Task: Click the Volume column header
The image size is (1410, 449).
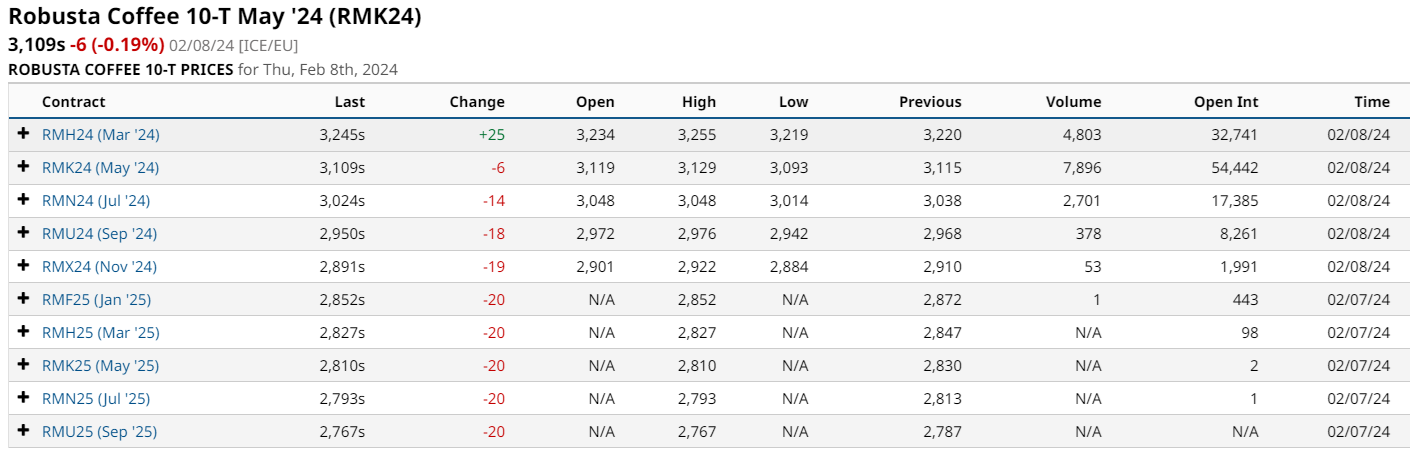Action: (x=1073, y=102)
